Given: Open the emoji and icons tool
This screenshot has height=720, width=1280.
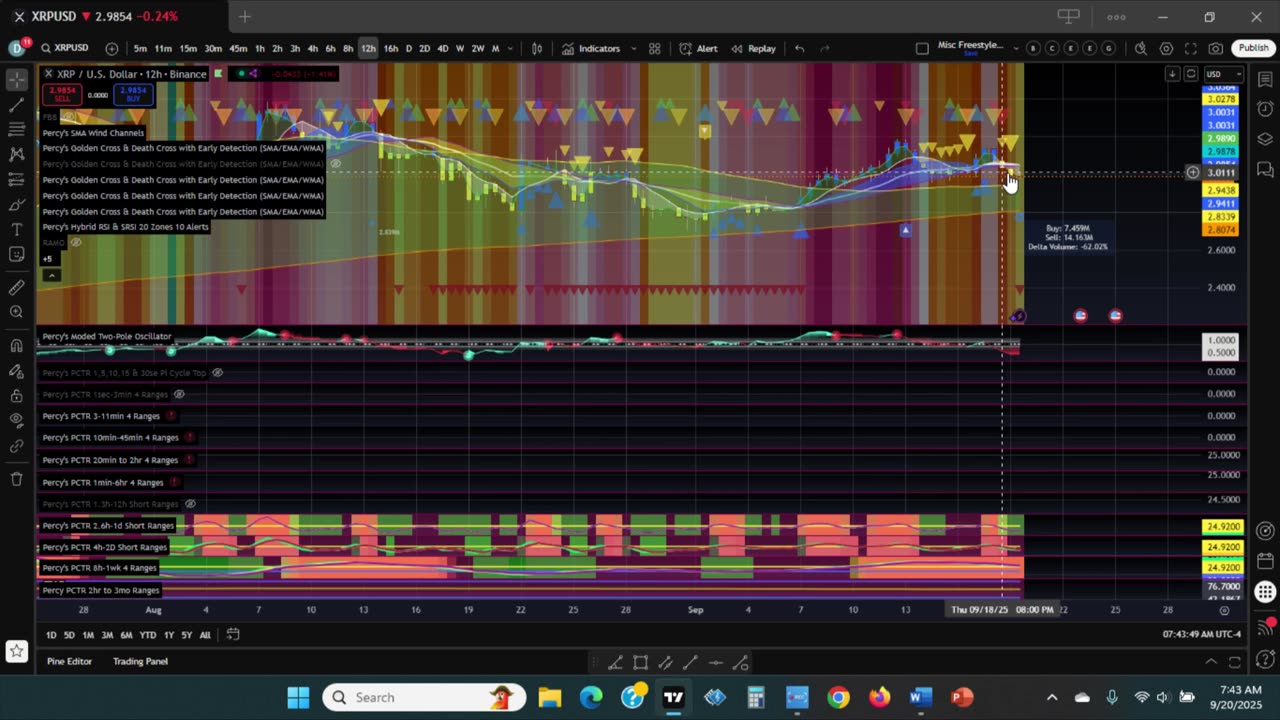Looking at the screenshot, I should [x=17, y=255].
